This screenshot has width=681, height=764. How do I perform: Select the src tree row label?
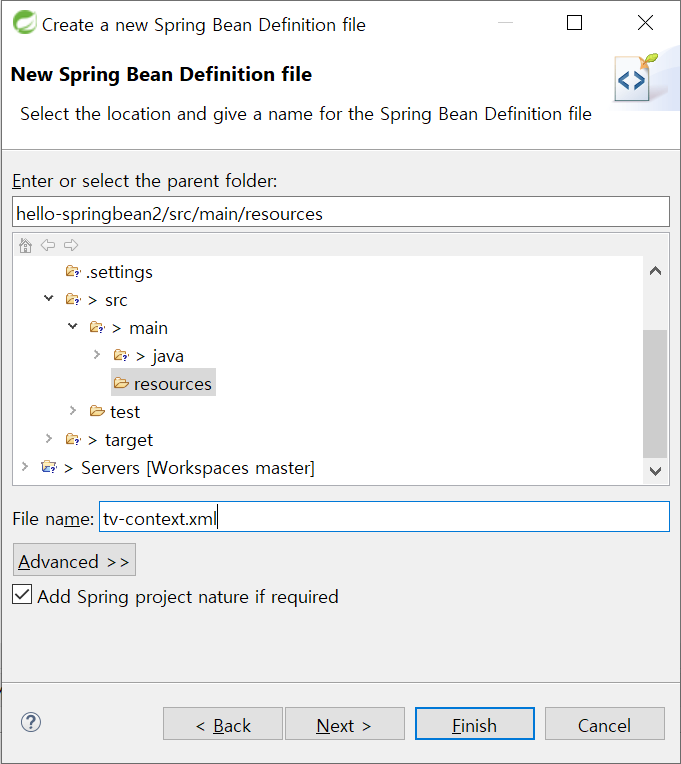pos(116,300)
